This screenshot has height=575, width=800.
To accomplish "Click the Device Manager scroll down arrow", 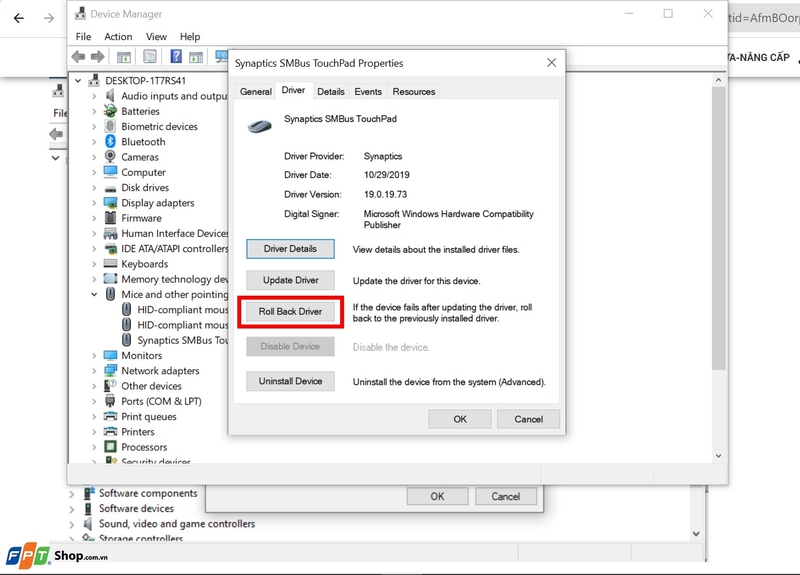I will (718, 456).
